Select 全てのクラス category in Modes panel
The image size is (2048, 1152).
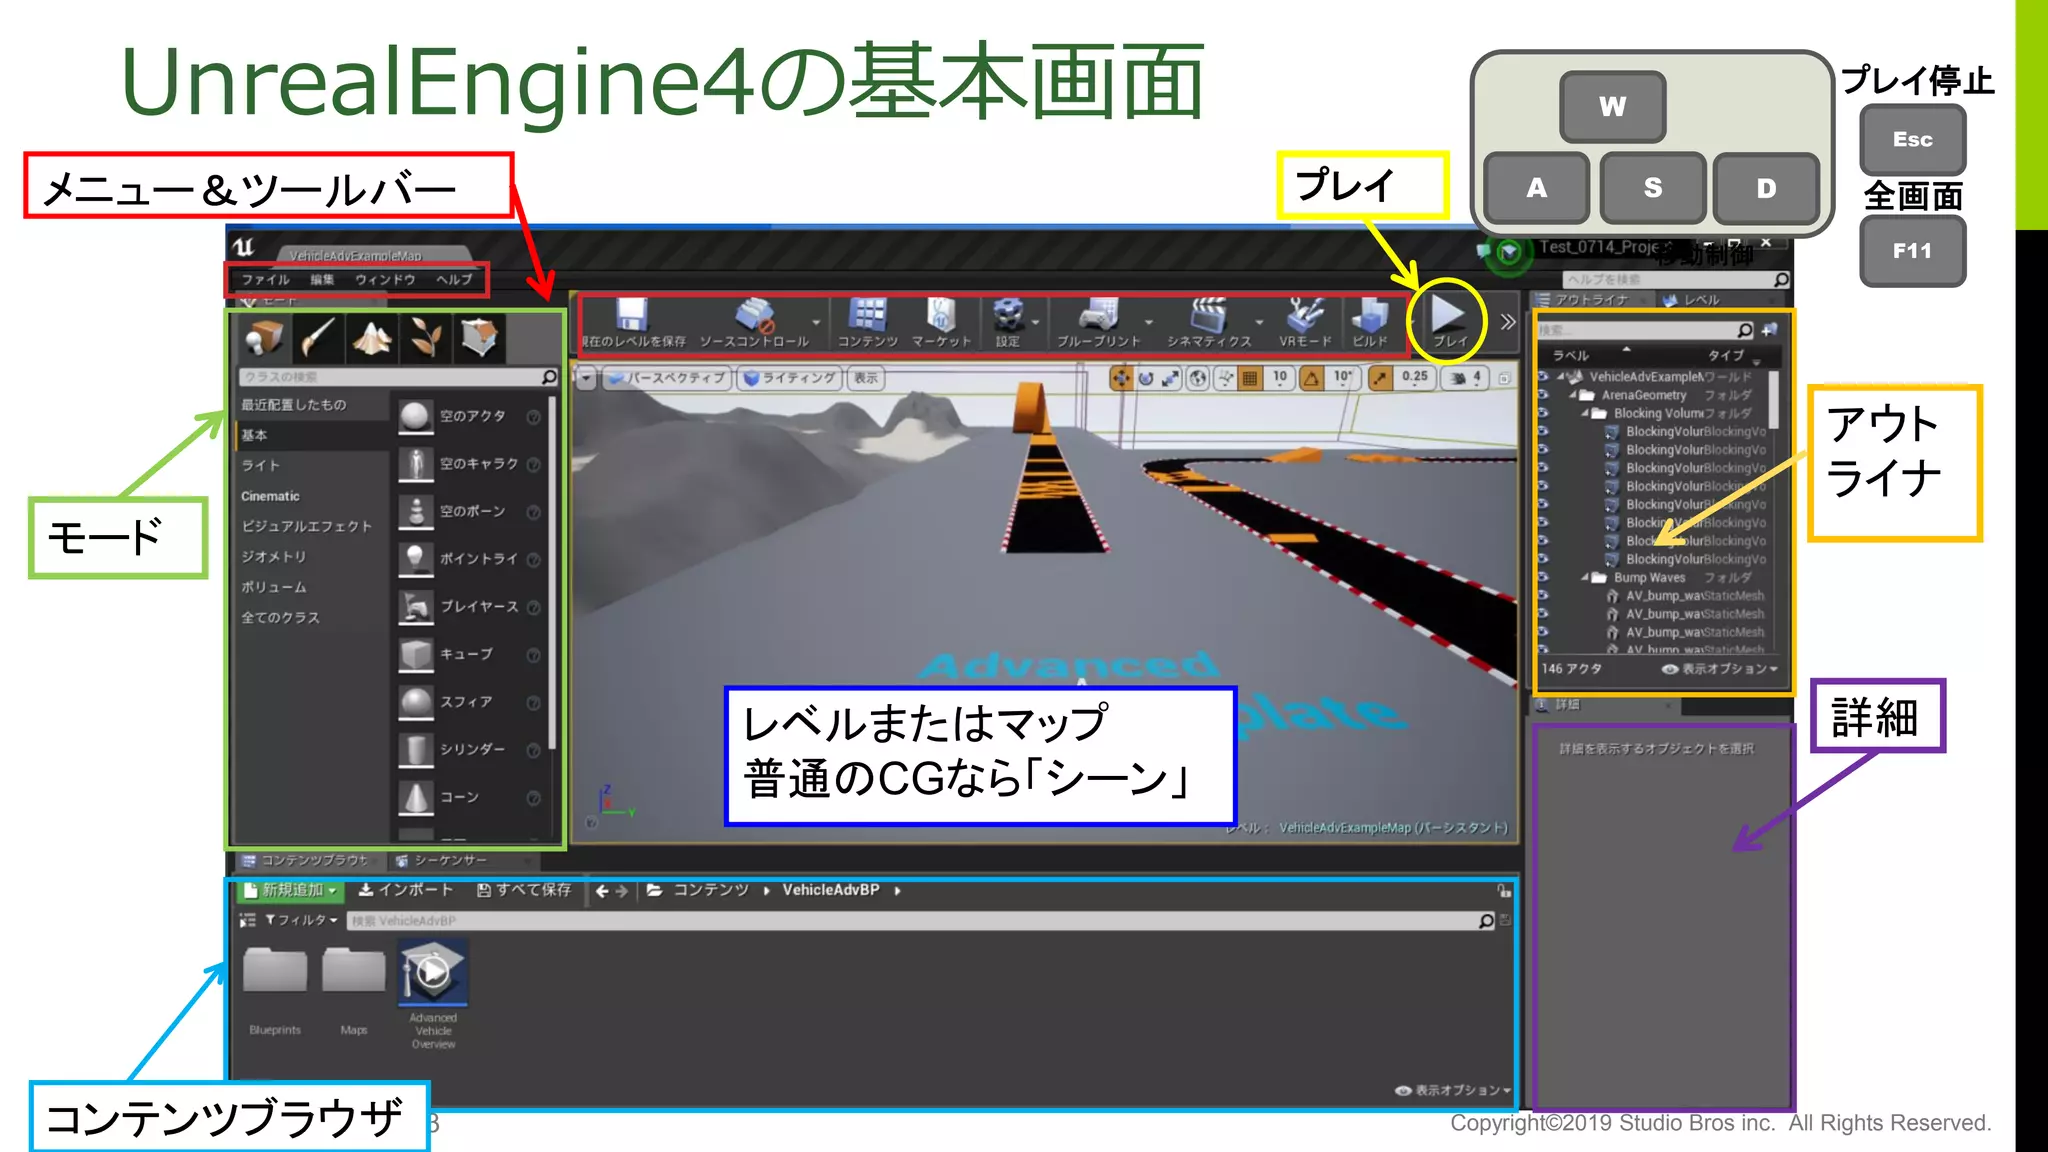(x=281, y=618)
